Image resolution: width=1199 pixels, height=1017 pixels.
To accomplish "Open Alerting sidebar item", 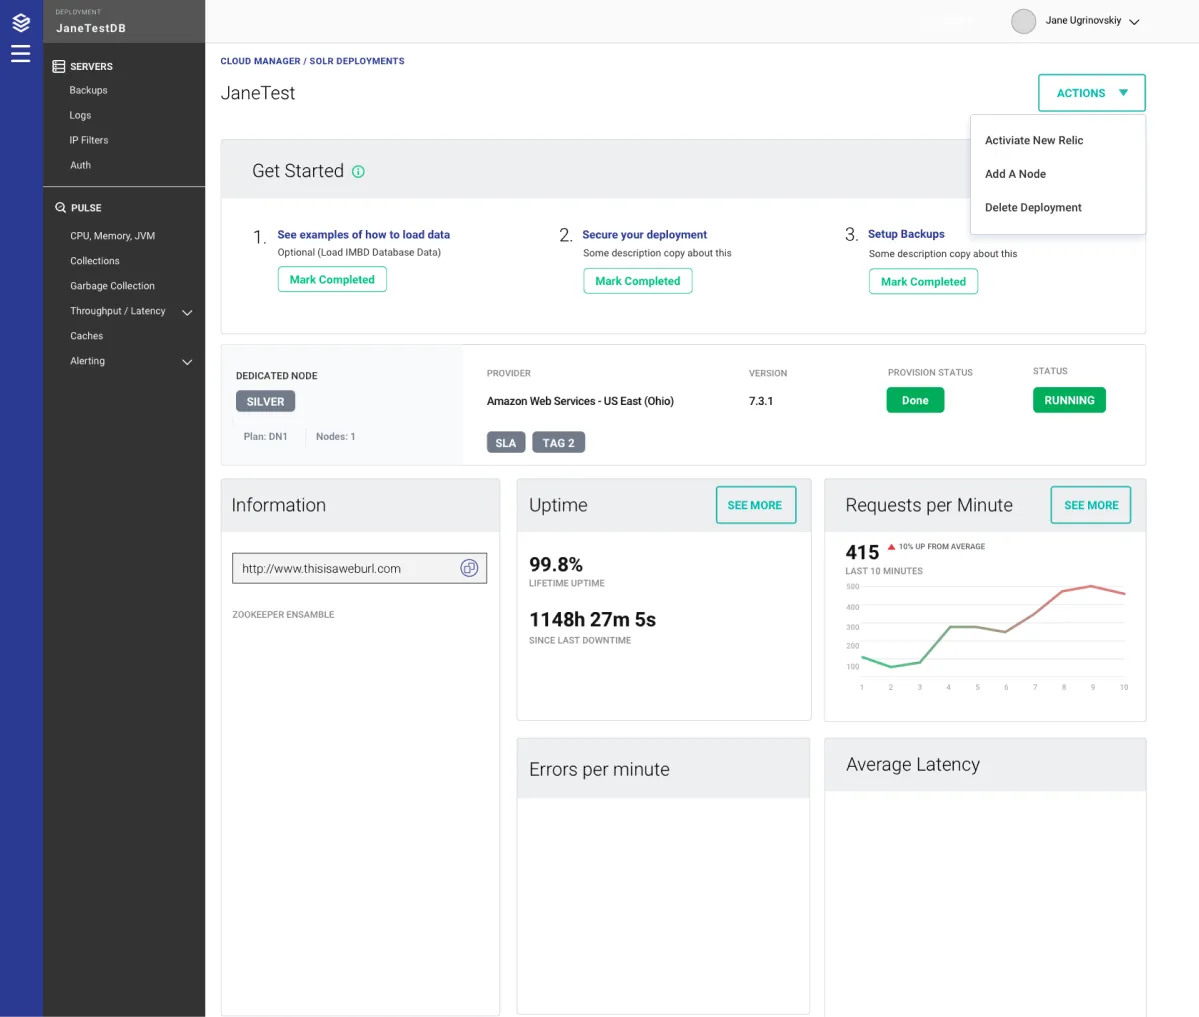I will pyautogui.click(x=87, y=361).
